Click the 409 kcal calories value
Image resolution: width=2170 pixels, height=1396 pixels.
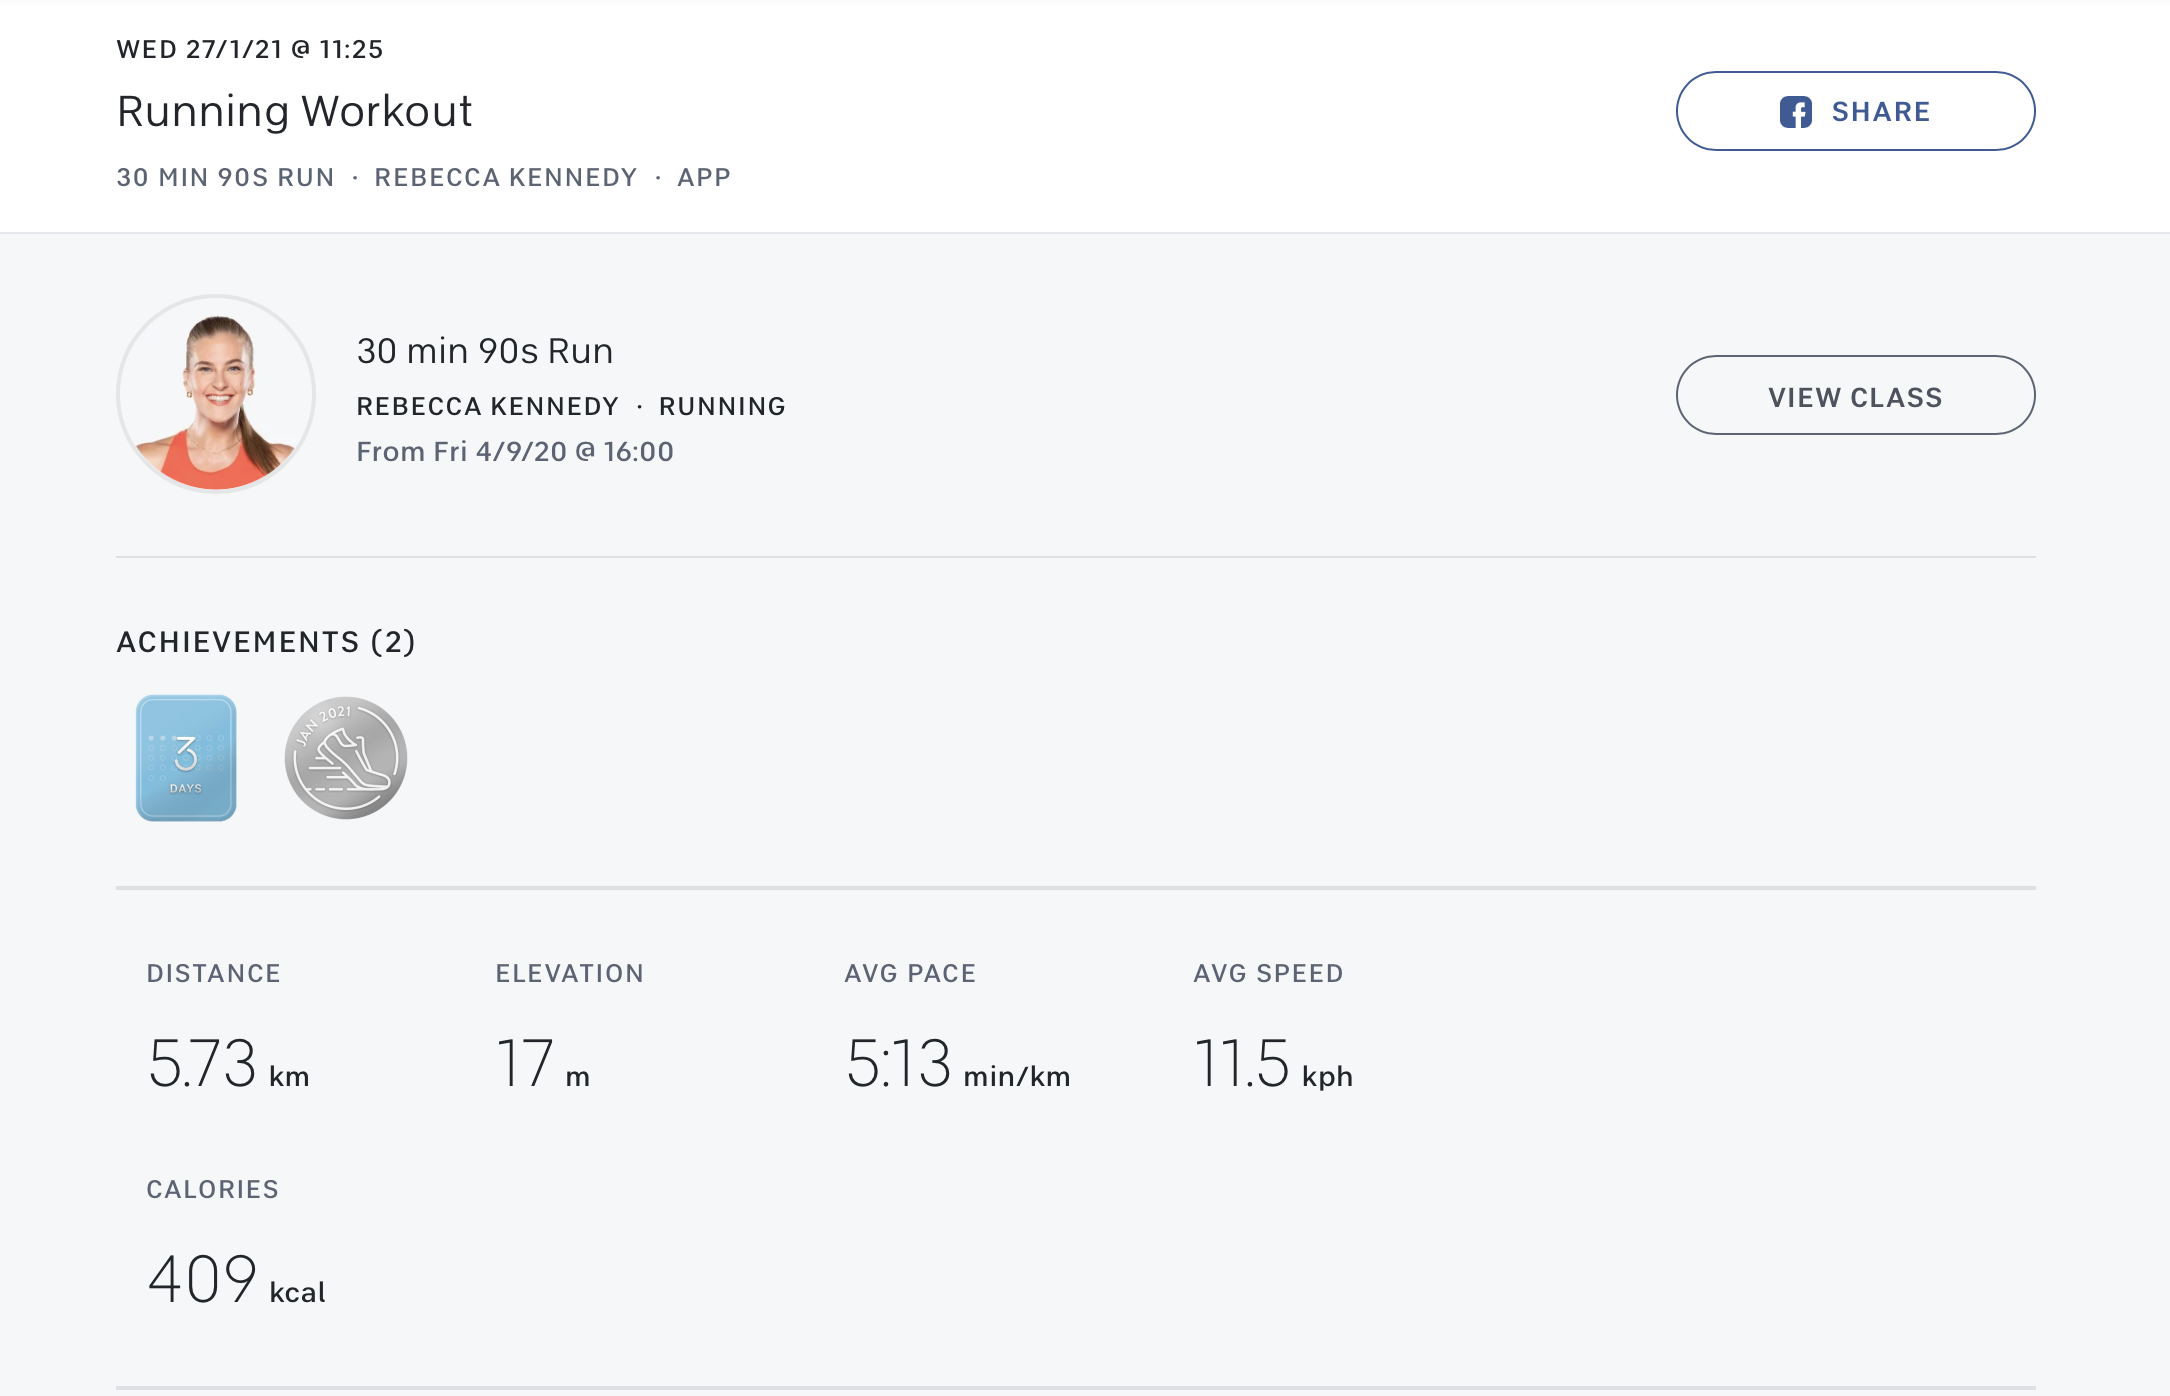pos(236,1279)
